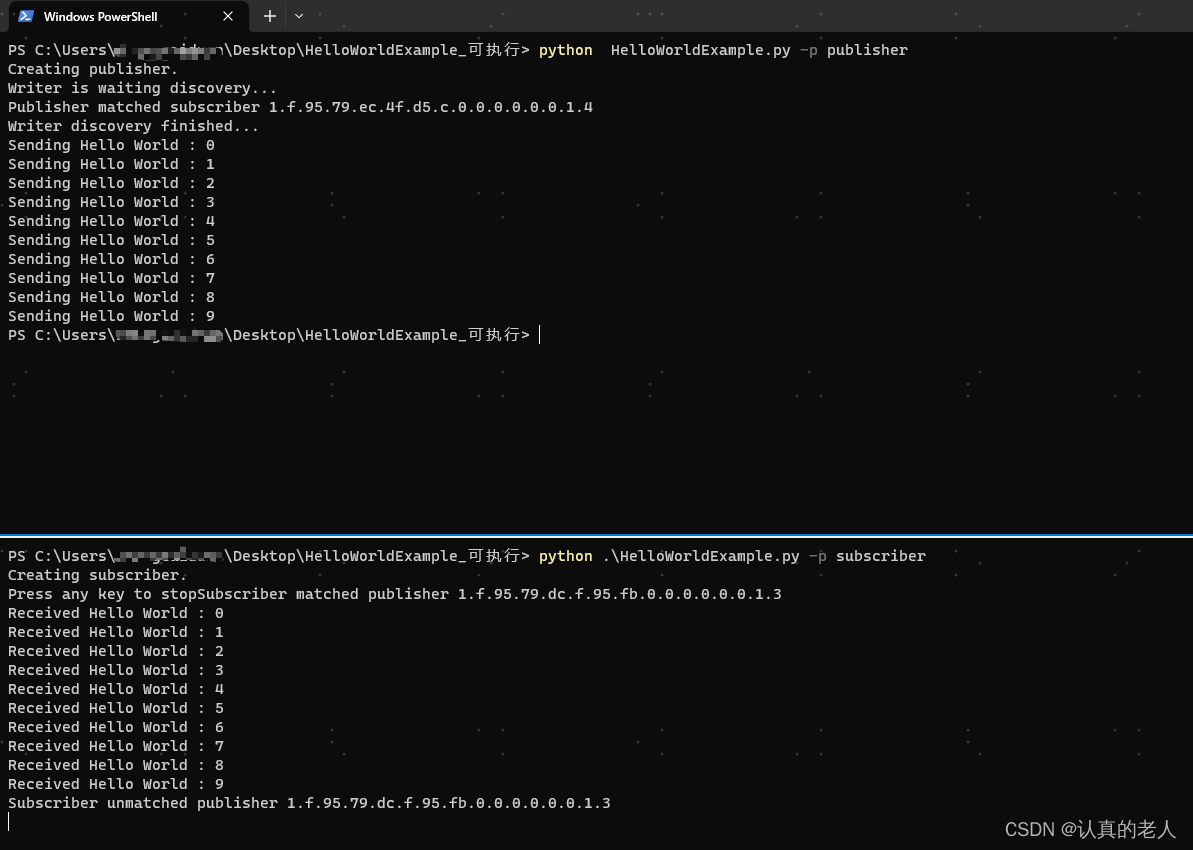
Task: Click the CSDN @认真的老人 watermark link
Action: click(x=1089, y=829)
